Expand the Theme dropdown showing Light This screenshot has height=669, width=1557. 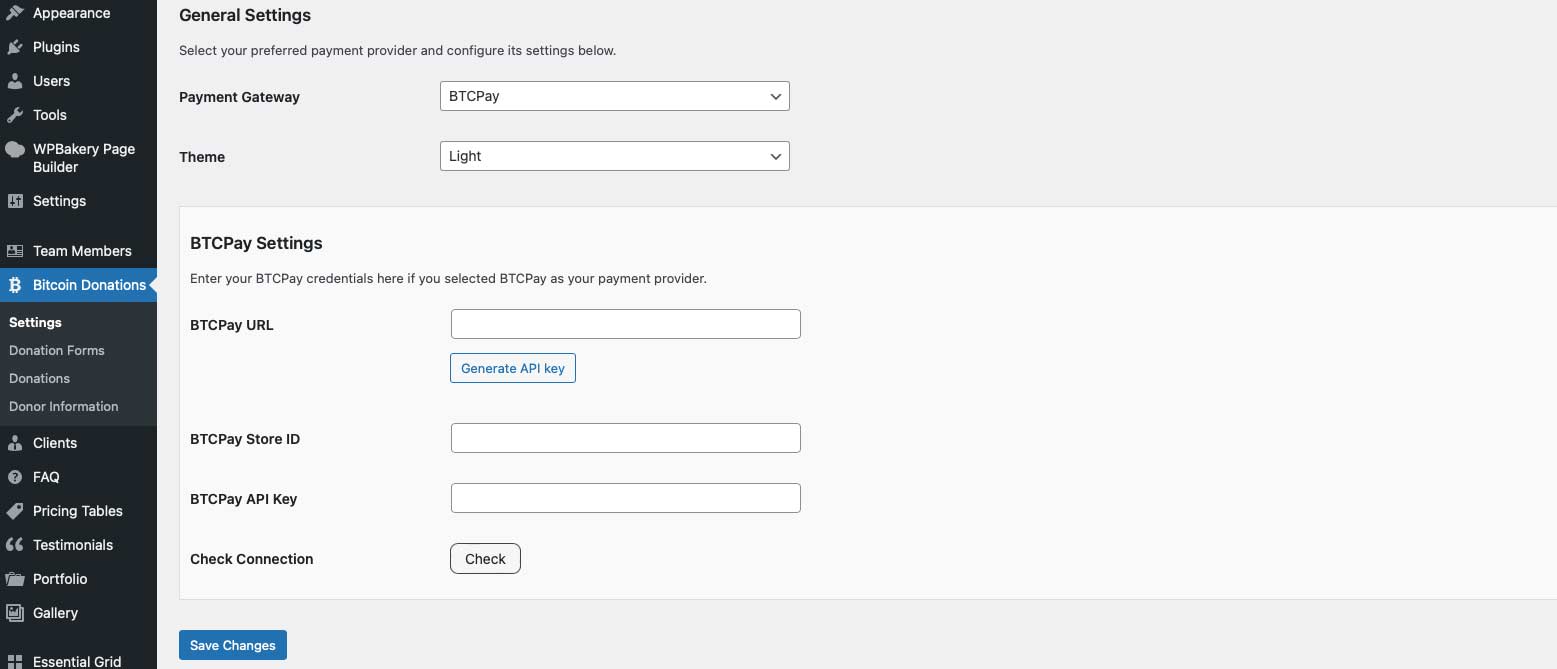point(614,156)
